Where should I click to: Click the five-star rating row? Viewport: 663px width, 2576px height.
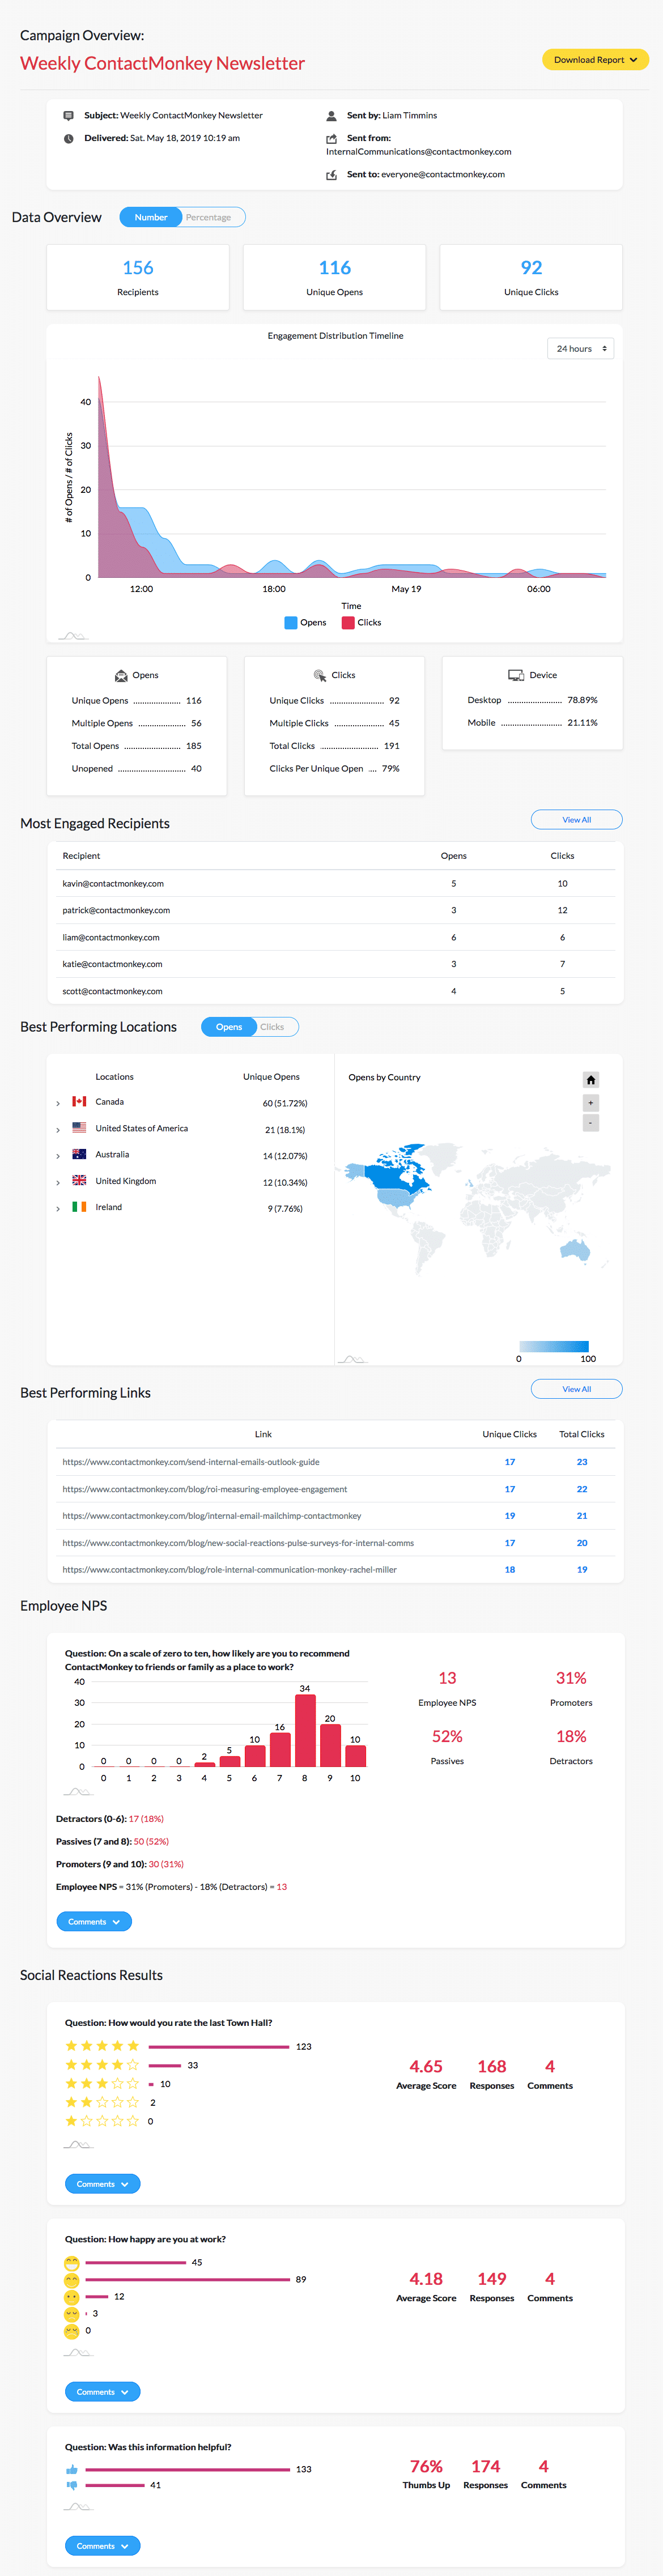click(102, 2046)
